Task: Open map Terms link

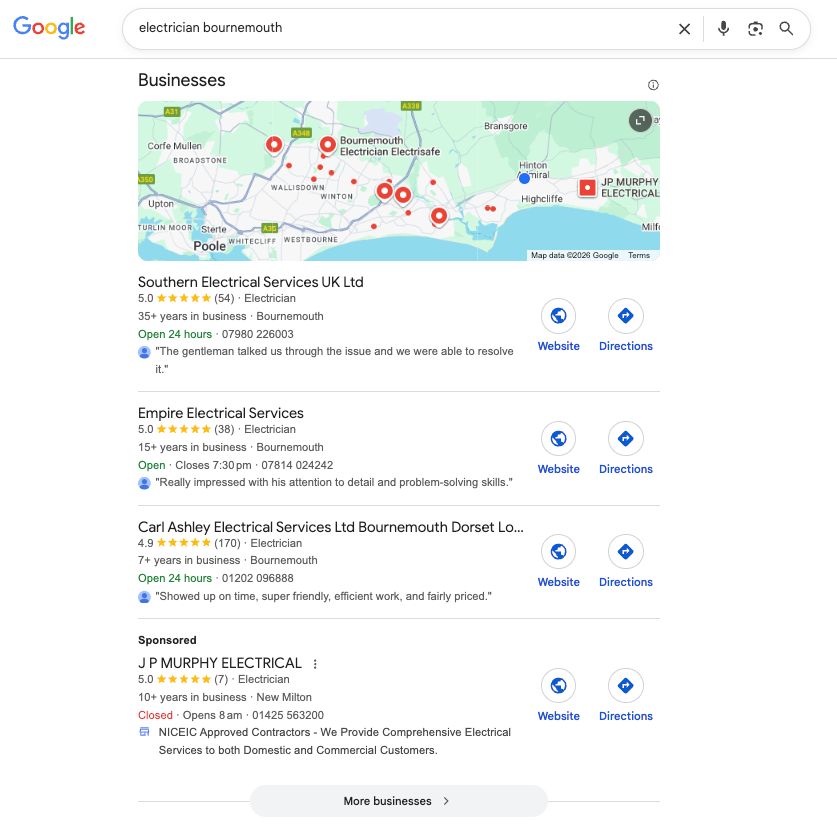Action: point(638,255)
